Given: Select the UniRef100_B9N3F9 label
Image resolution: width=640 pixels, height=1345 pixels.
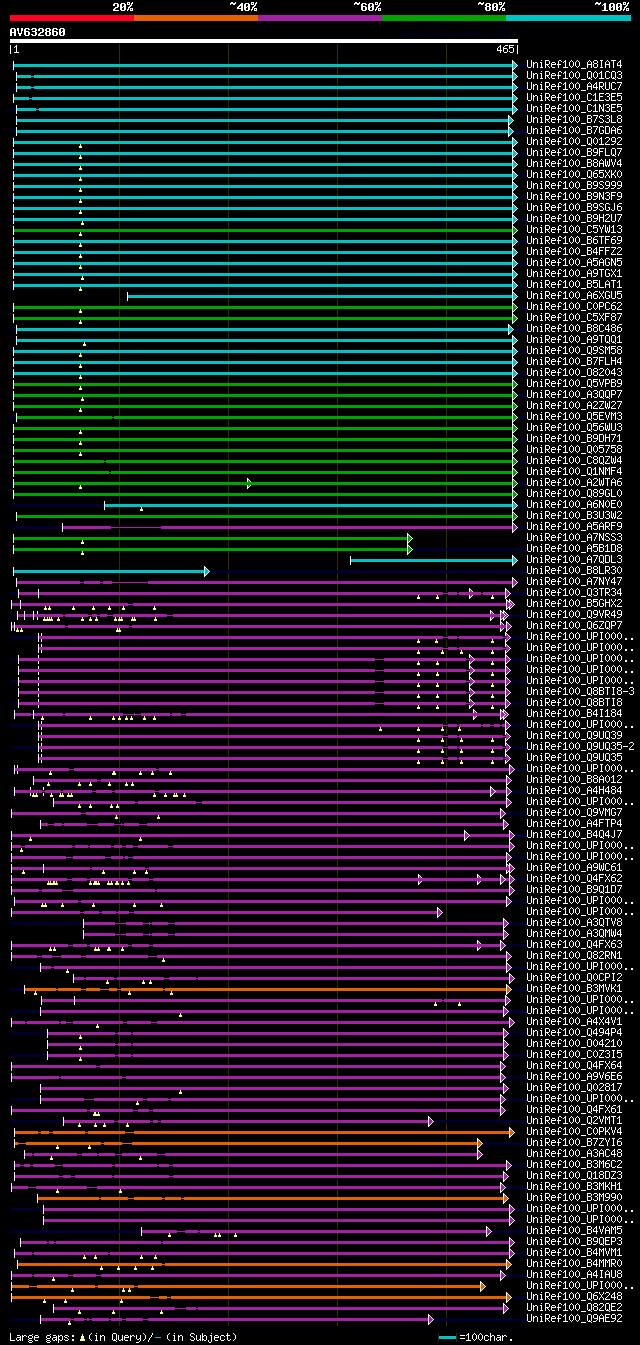Looking at the screenshot, I should 574,196.
